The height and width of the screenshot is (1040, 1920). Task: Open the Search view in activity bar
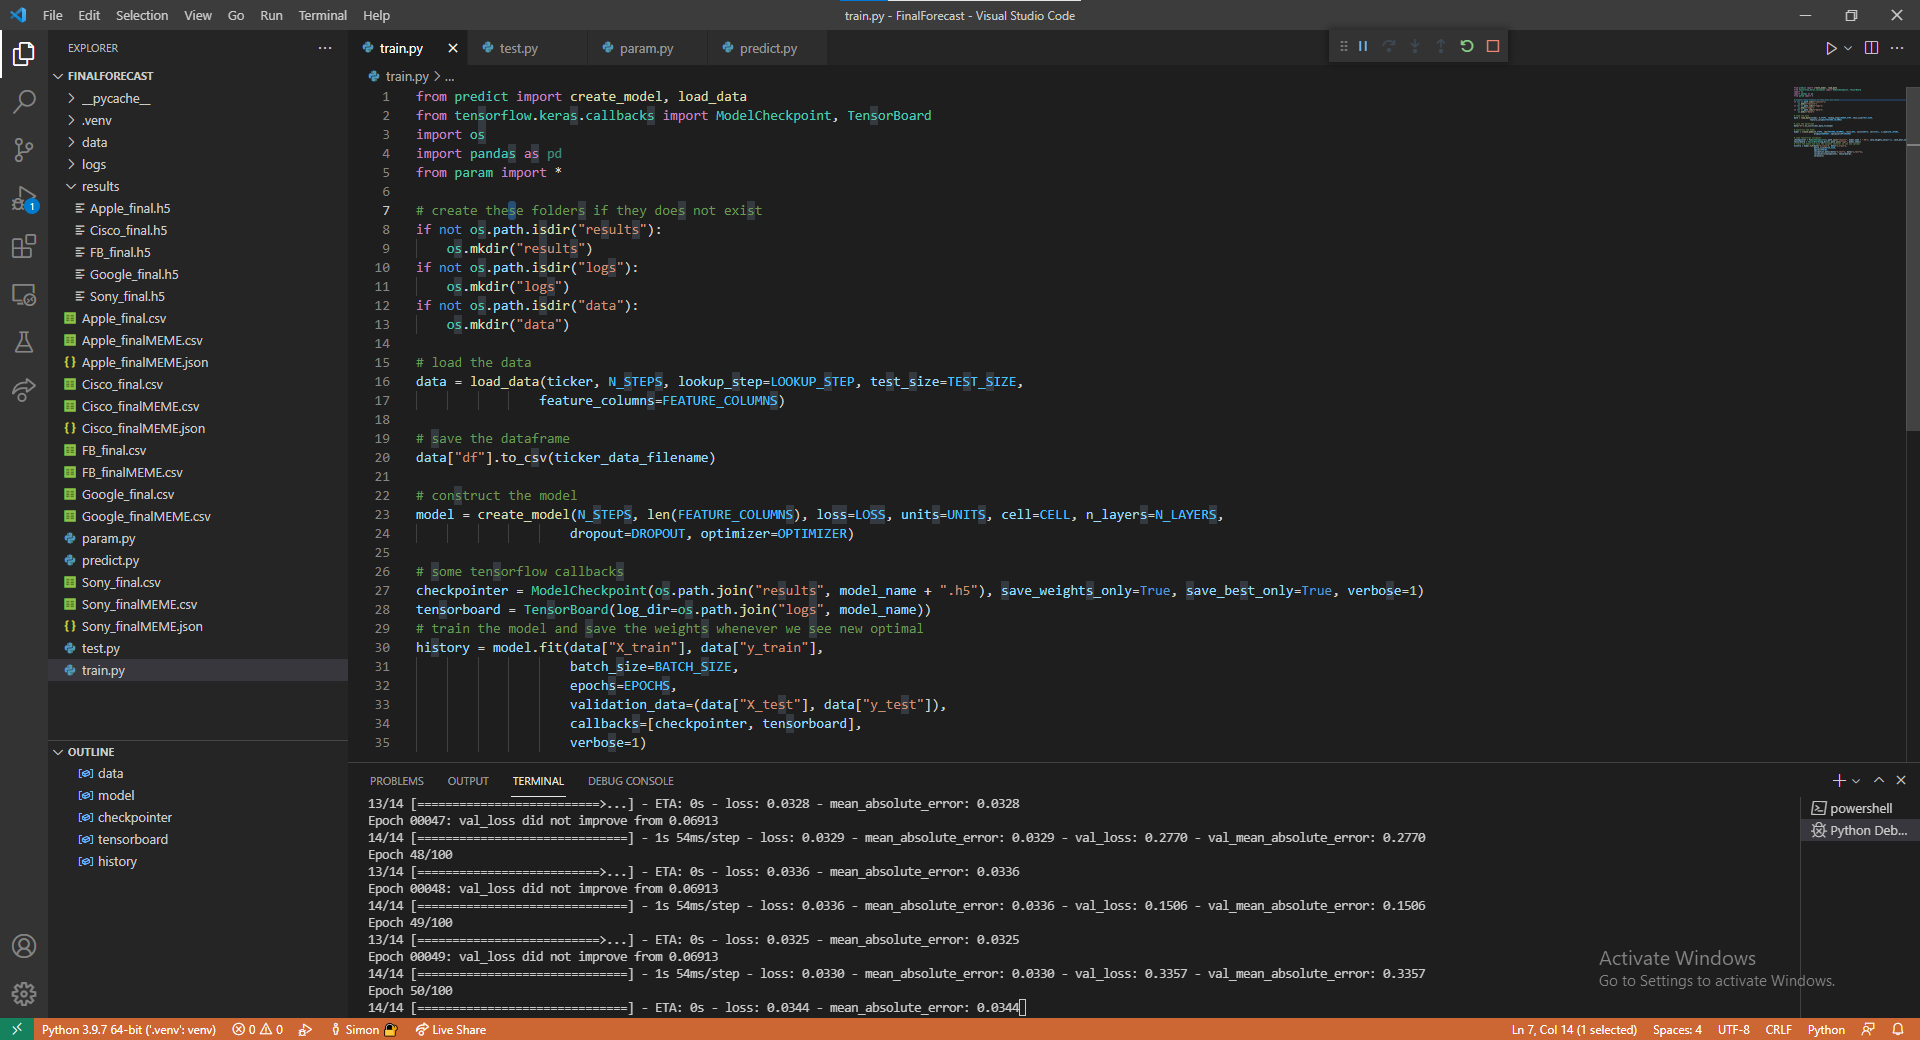24,101
